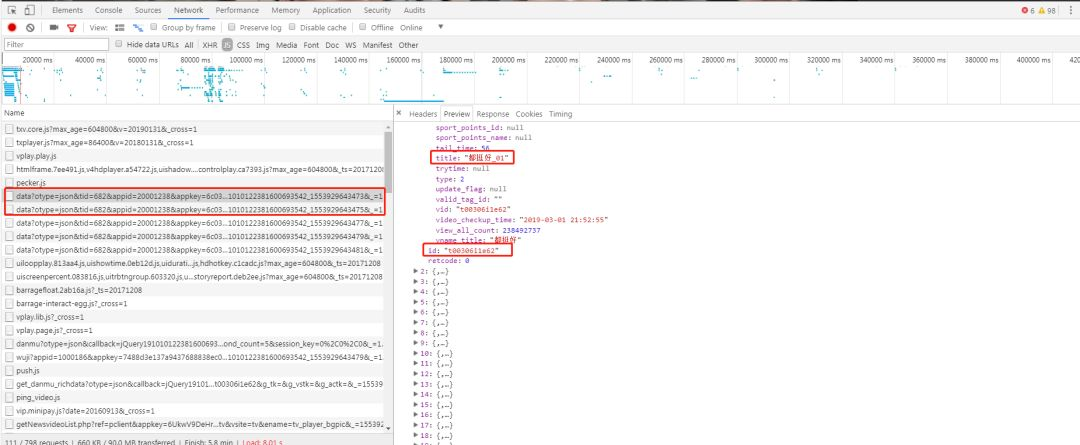Select the large request rows view icon
This screenshot has width=1080, height=445.
pos(120,28)
